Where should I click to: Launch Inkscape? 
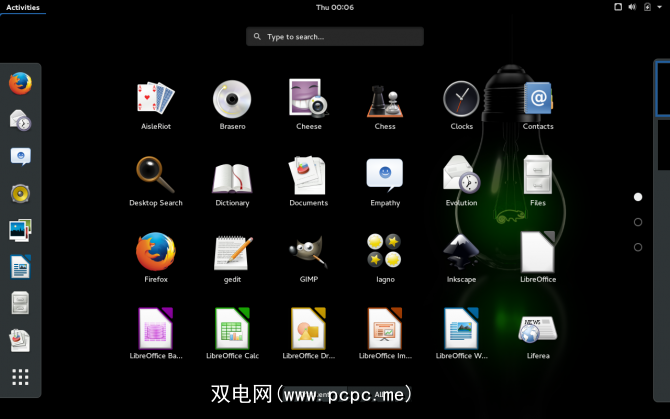[x=461, y=258]
